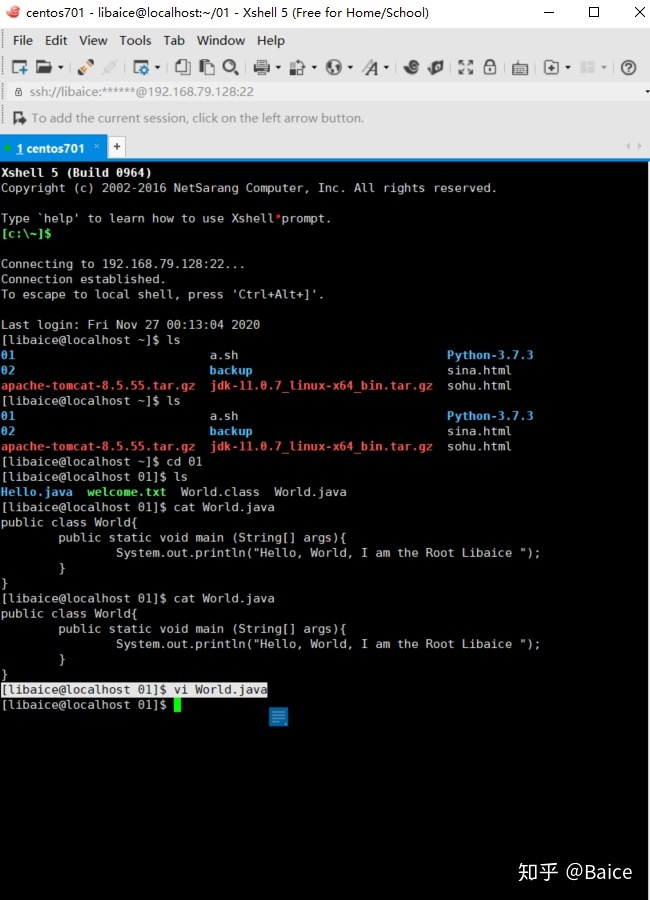
Task: Click the Xshell app icon in title bar
Action: tap(13, 11)
